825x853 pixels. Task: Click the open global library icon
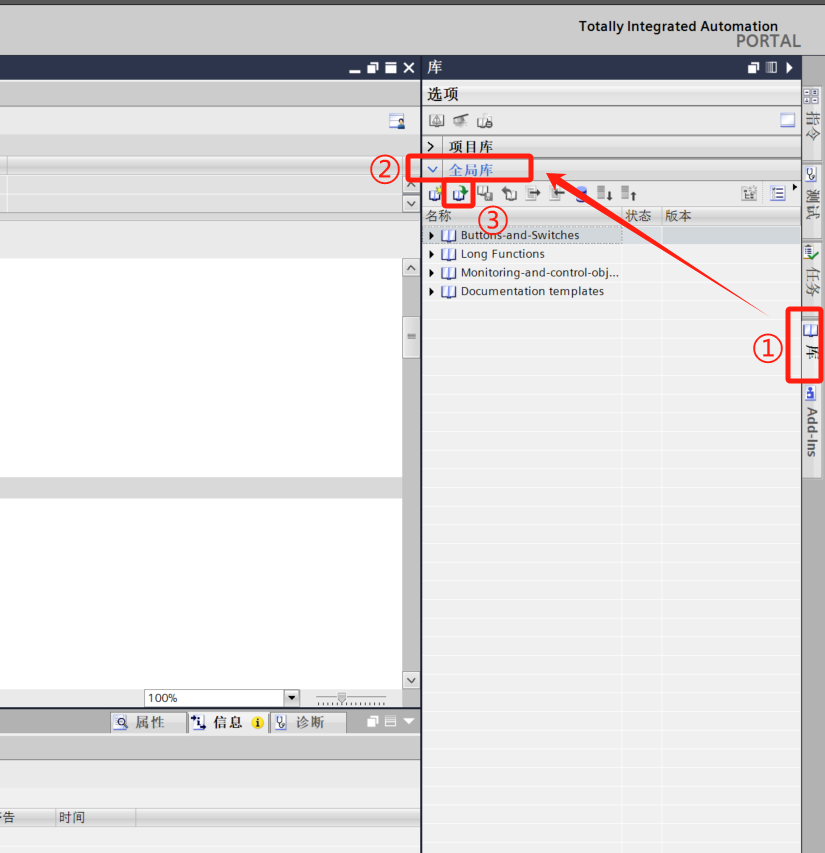point(460,194)
